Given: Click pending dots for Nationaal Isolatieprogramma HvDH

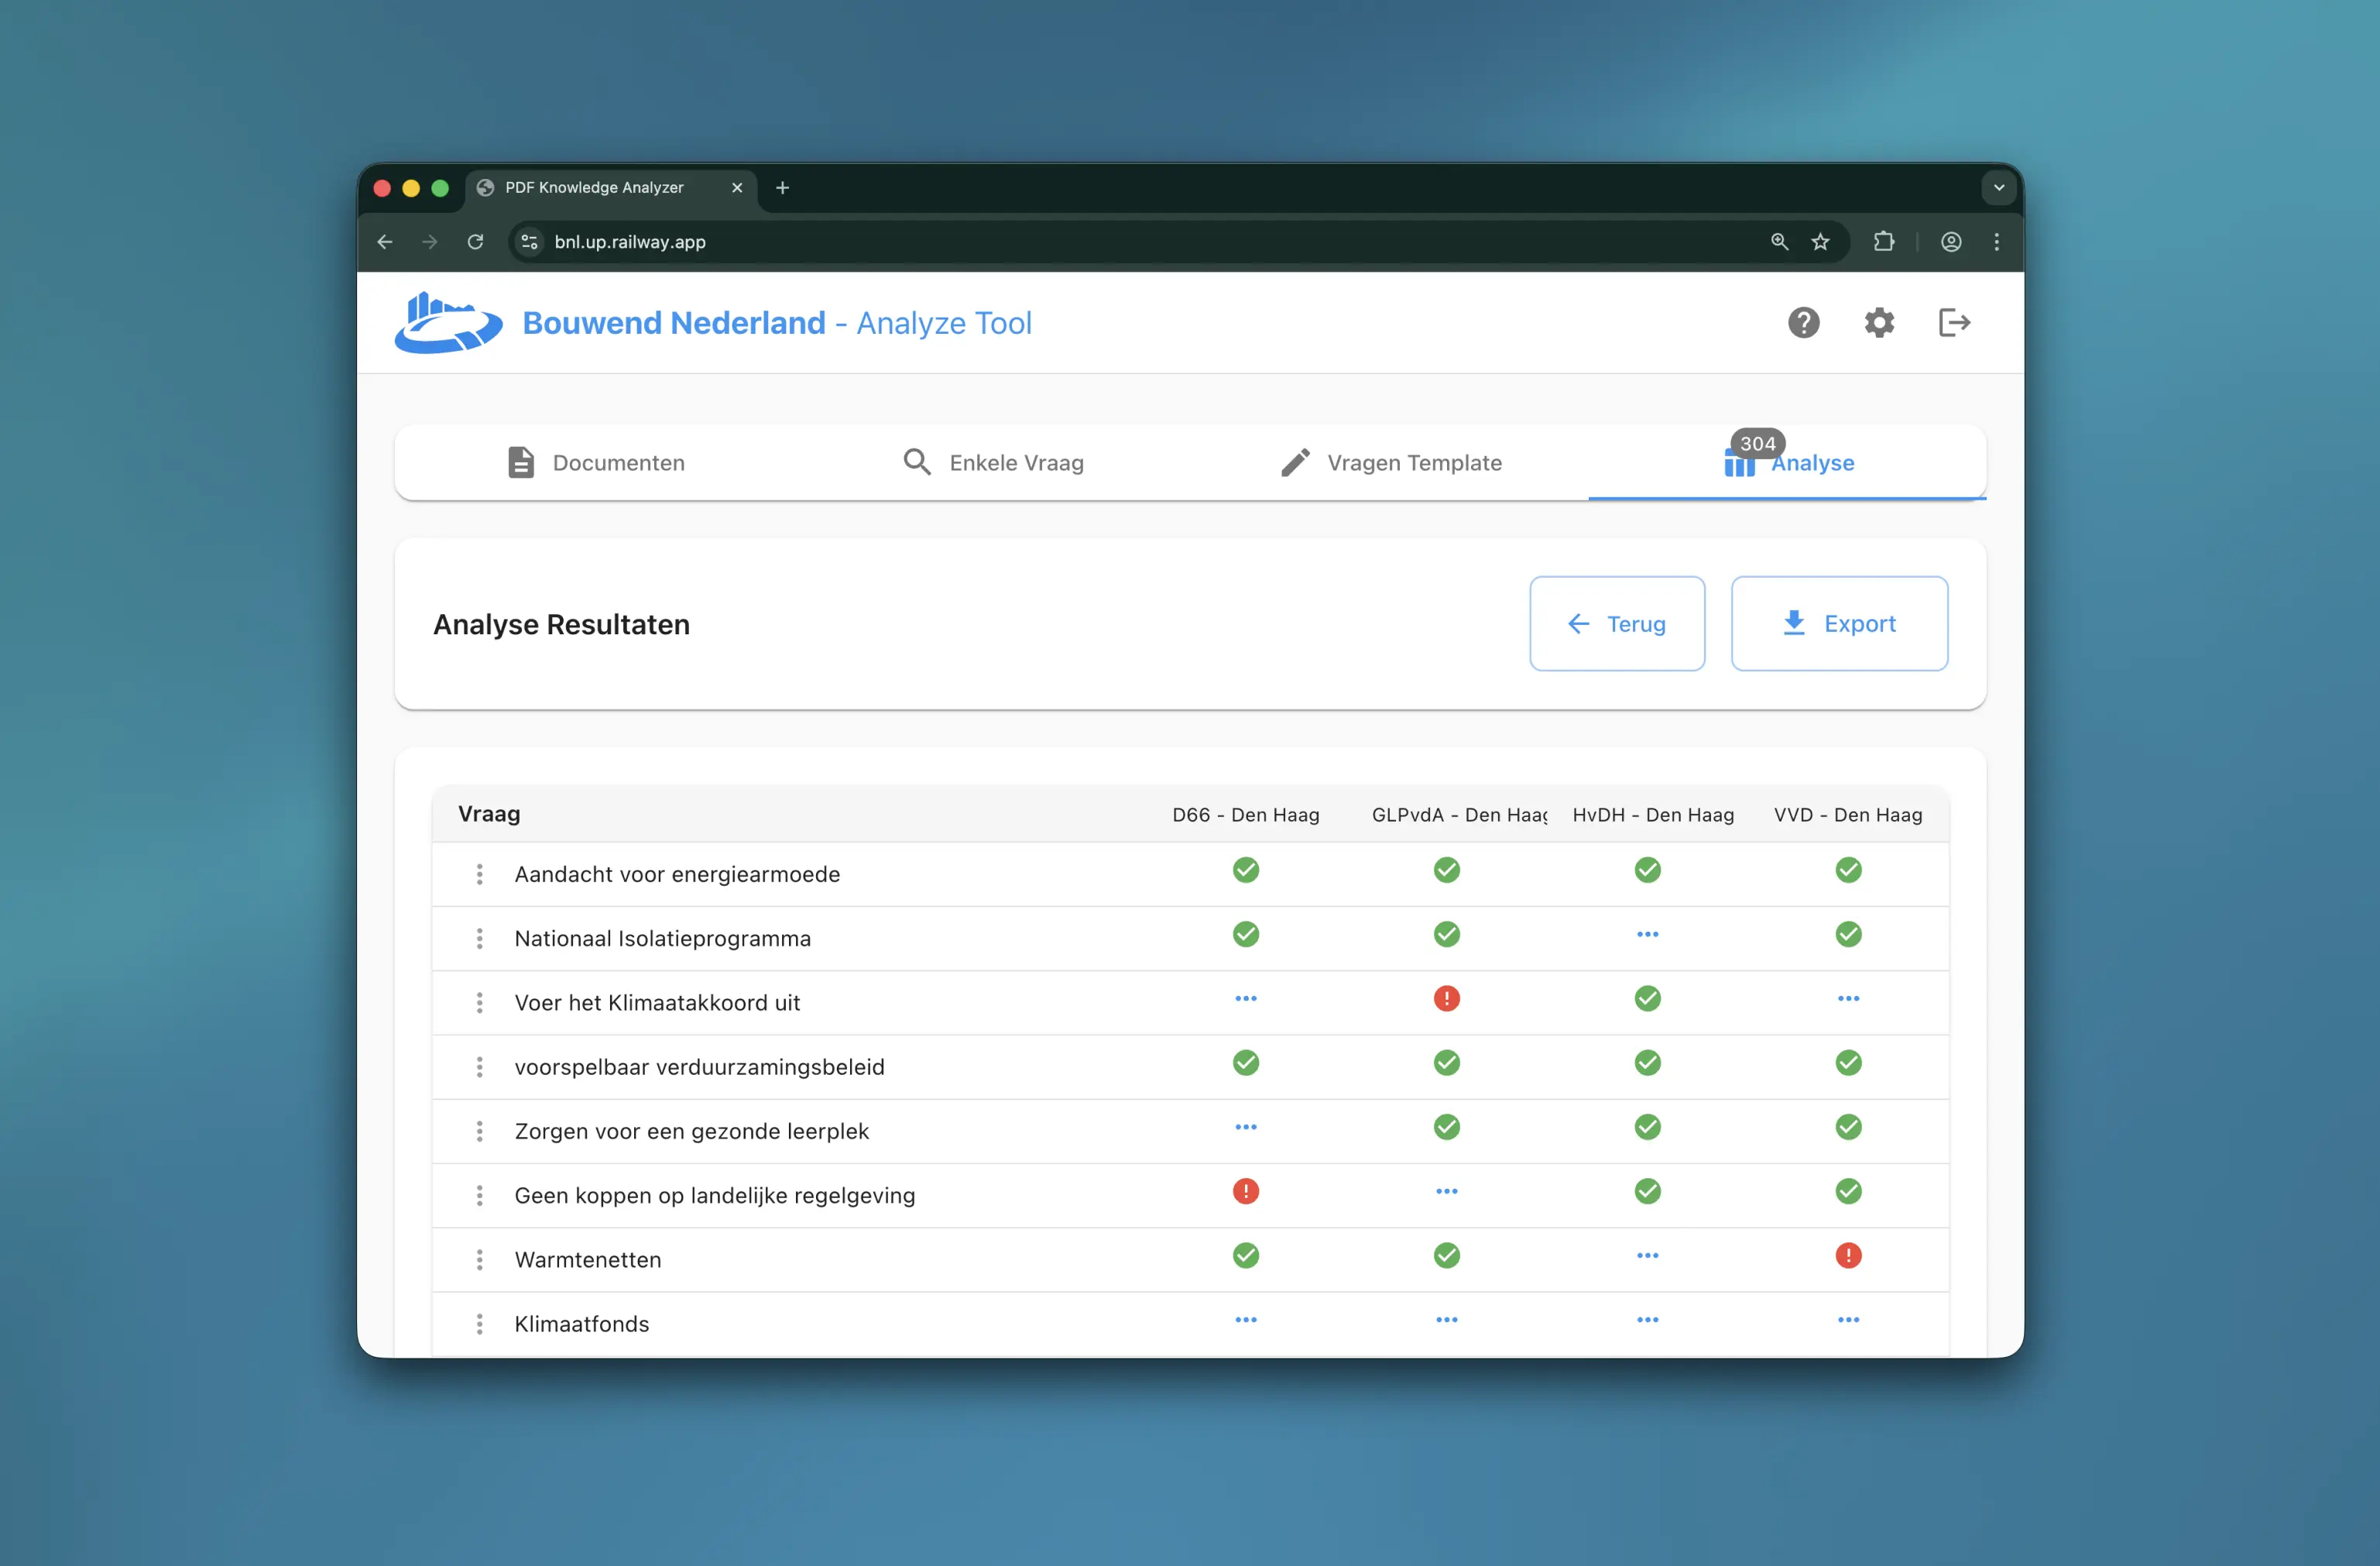Looking at the screenshot, I should click(x=1647, y=934).
